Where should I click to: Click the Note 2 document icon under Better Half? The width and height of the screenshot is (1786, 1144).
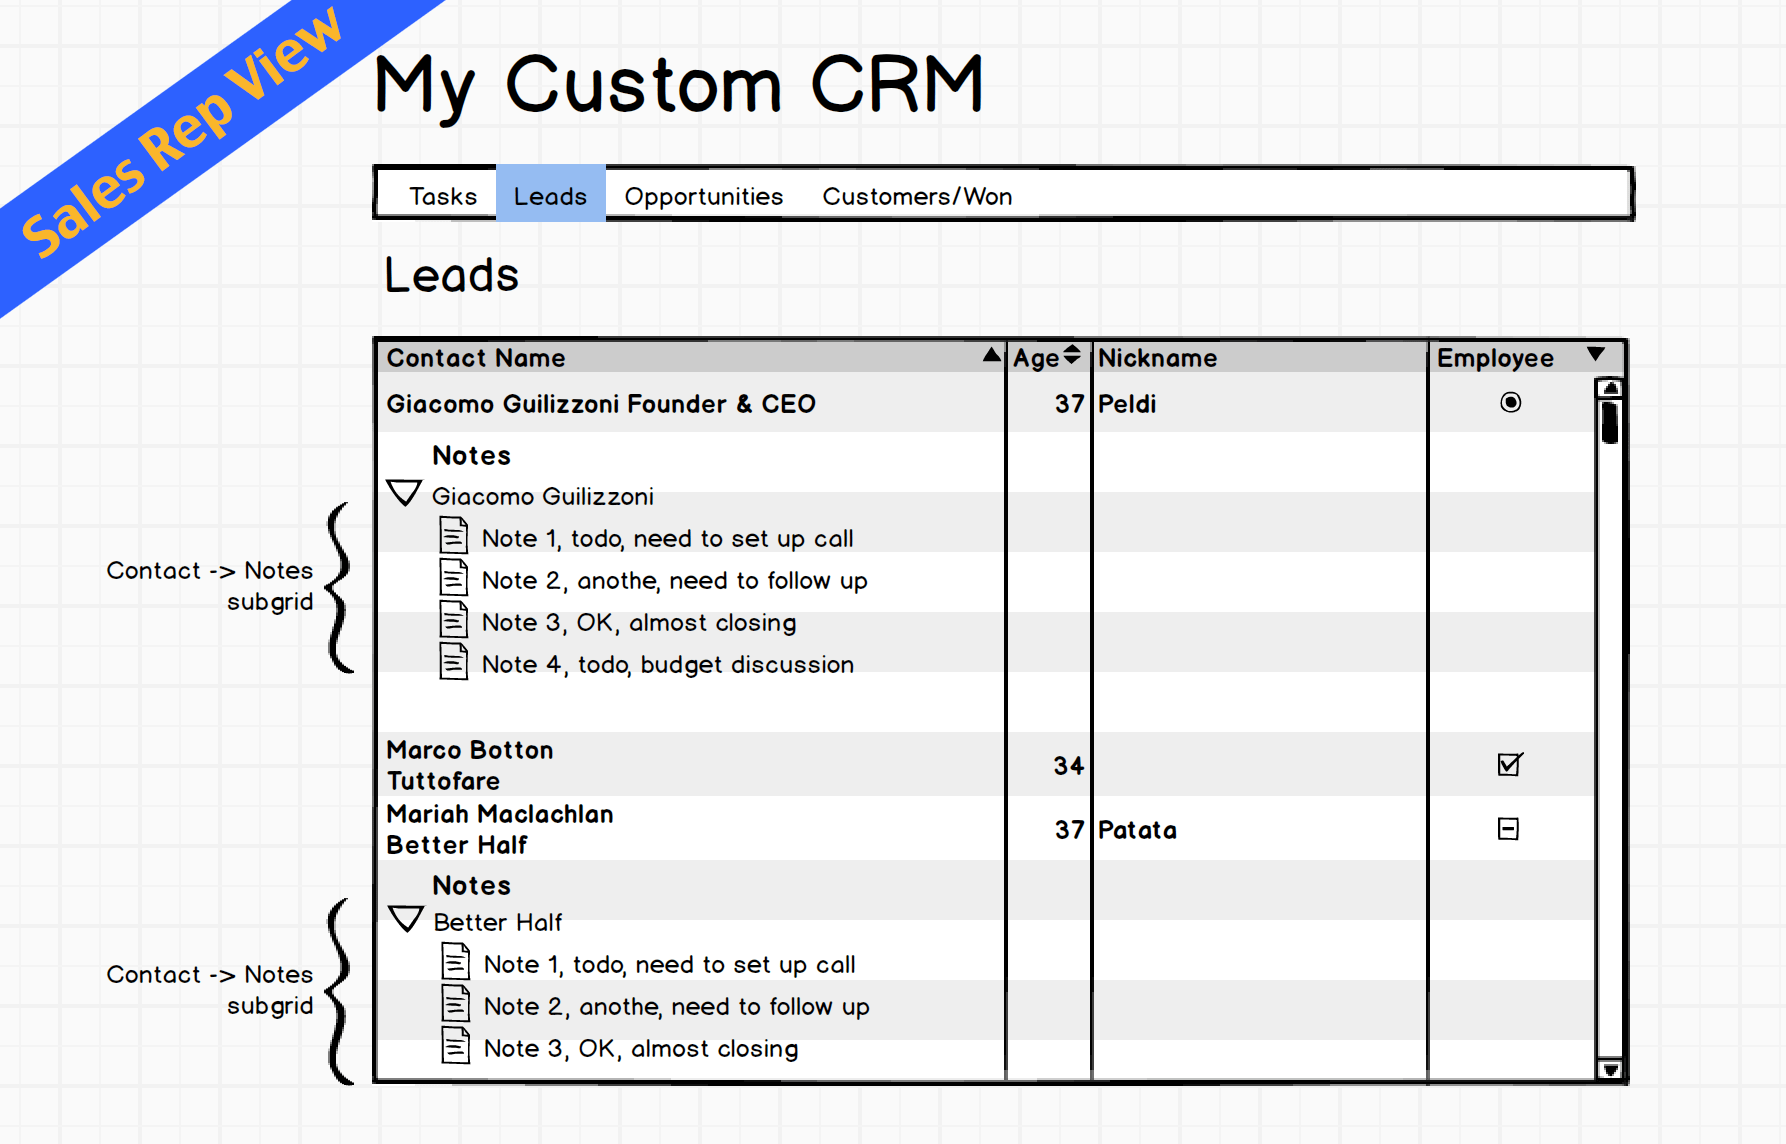click(456, 1004)
